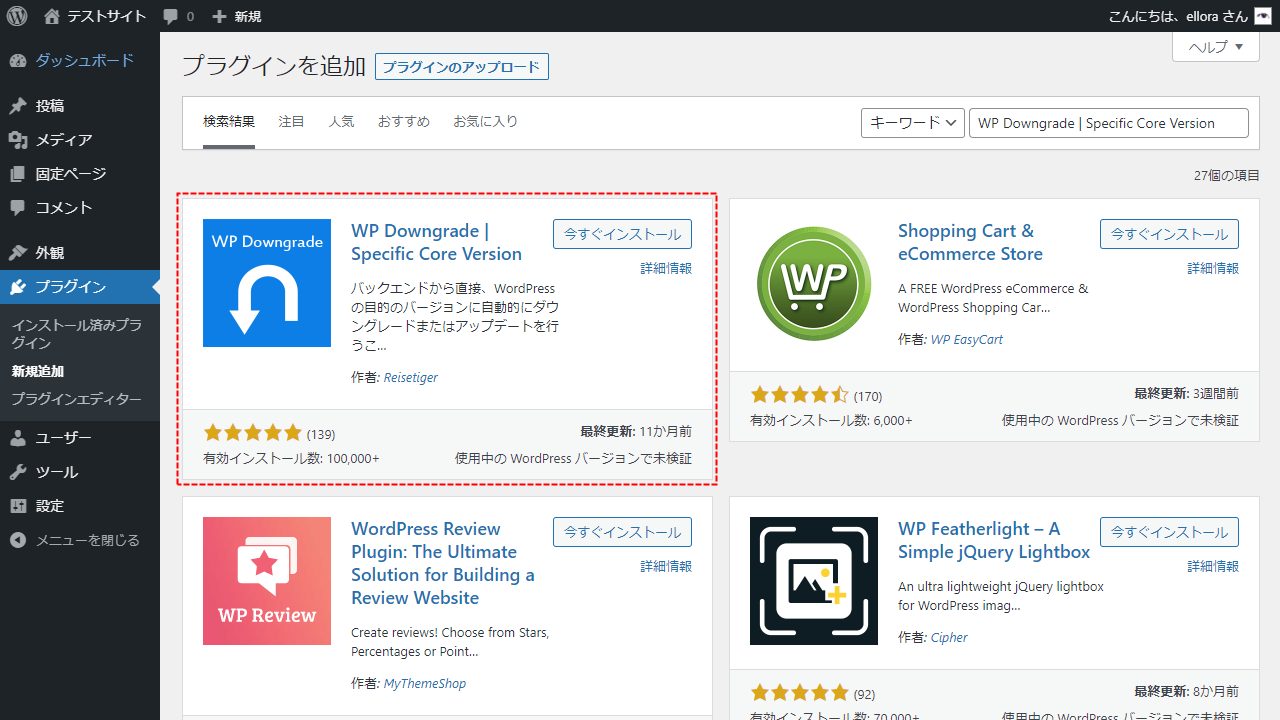Open 詳細情報 for WP Featherlight
The image size is (1280, 720).
1213,566
